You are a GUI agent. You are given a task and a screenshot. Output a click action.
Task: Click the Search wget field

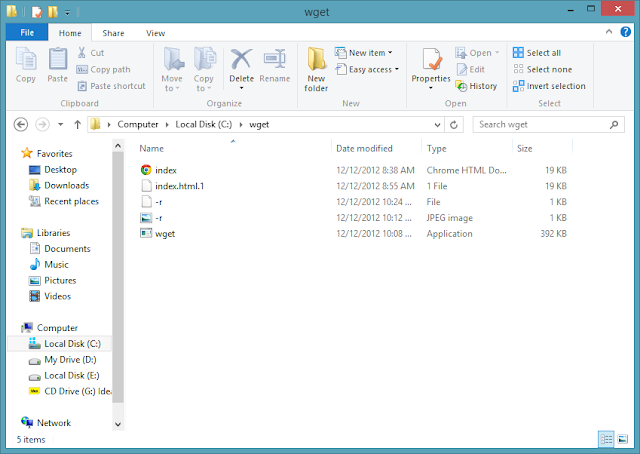(548, 125)
